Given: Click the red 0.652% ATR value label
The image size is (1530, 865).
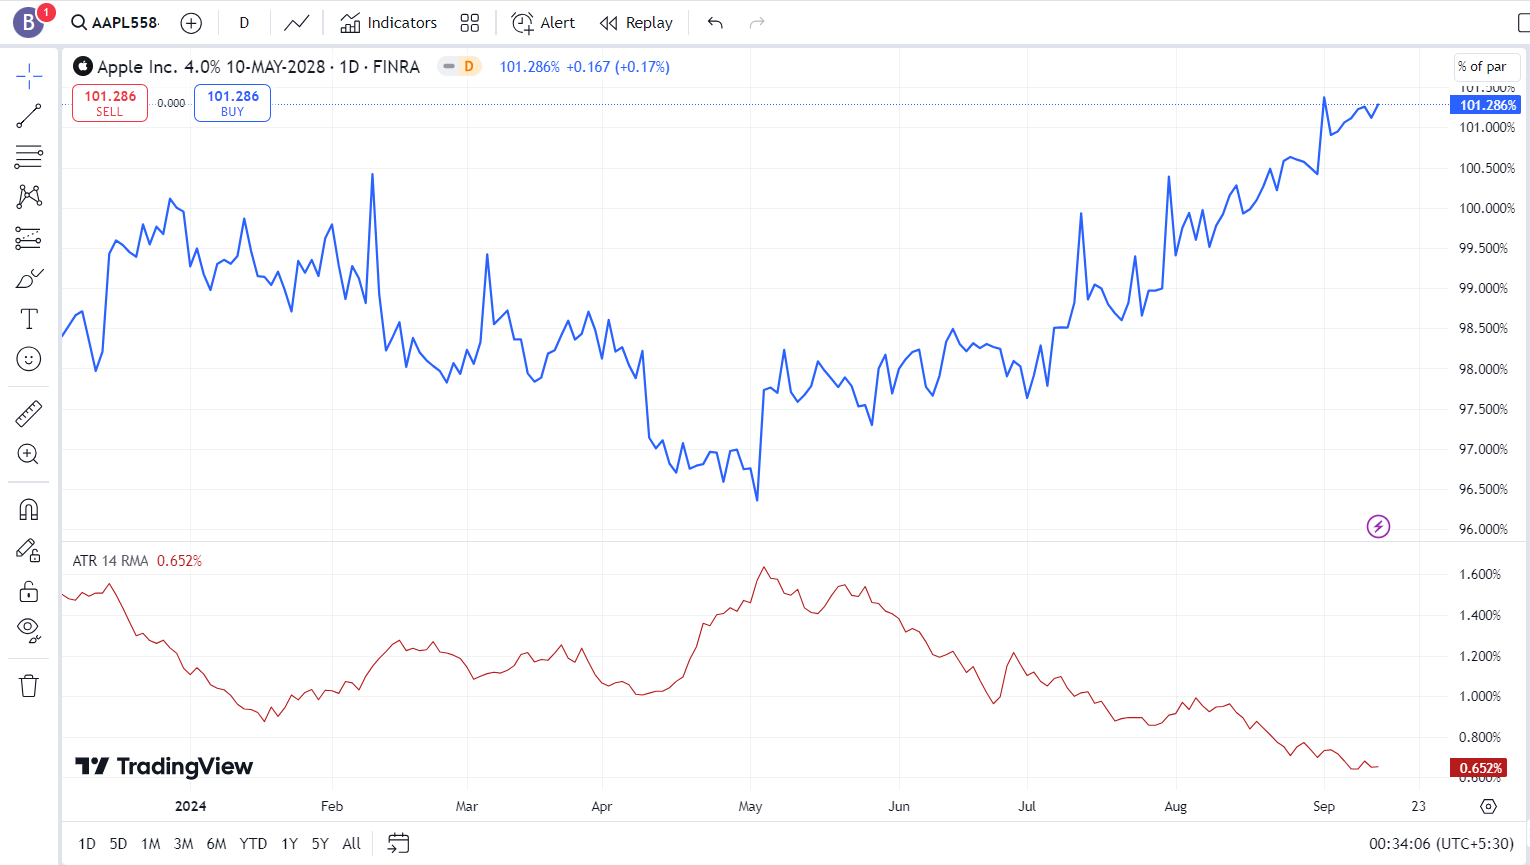Looking at the screenshot, I should pos(1479,768).
